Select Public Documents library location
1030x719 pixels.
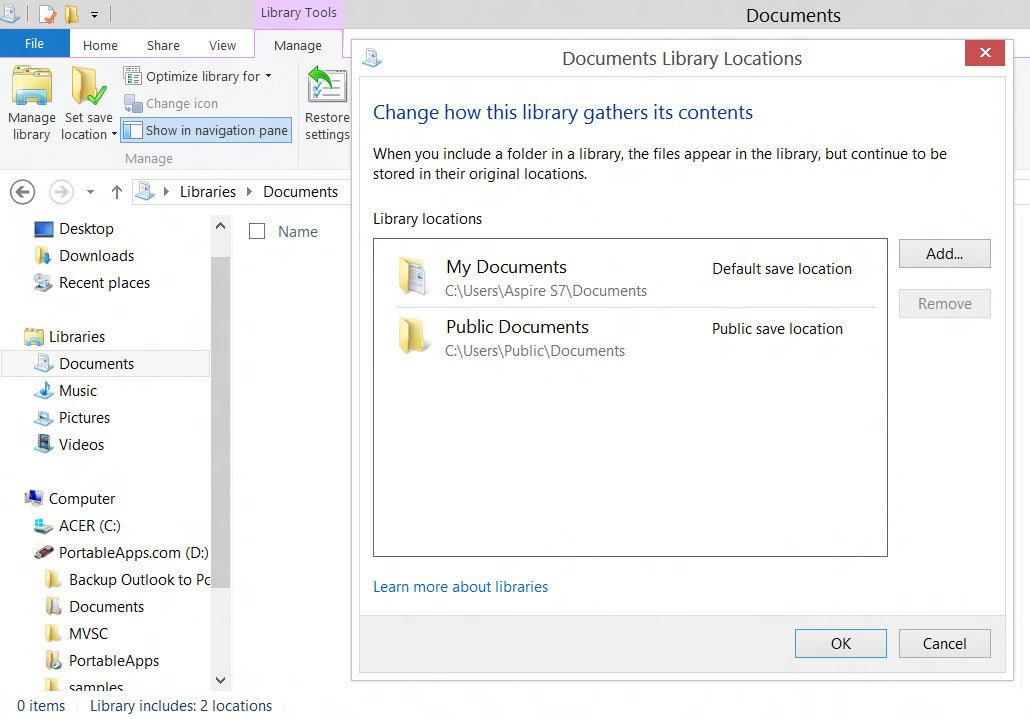point(636,338)
